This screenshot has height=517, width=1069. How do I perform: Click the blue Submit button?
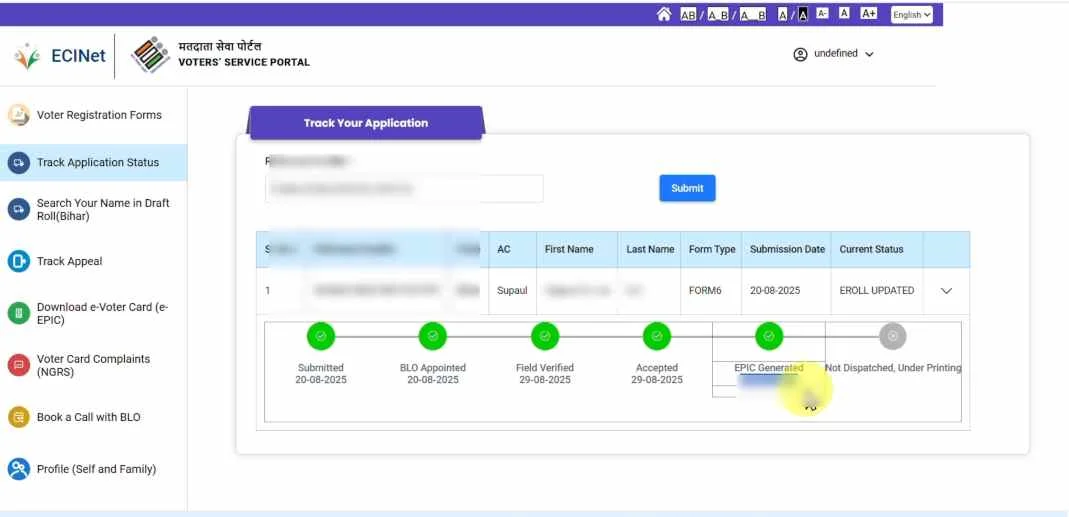click(687, 188)
